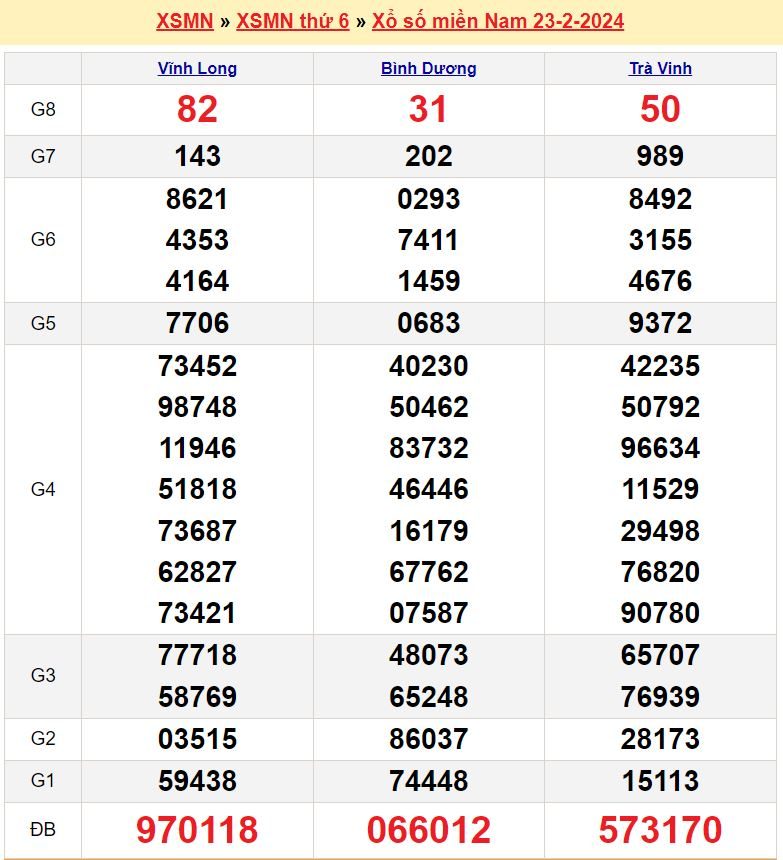This screenshot has width=783, height=860.
Task: Click G4 number 50792
Action: pyautogui.click(x=660, y=407)
